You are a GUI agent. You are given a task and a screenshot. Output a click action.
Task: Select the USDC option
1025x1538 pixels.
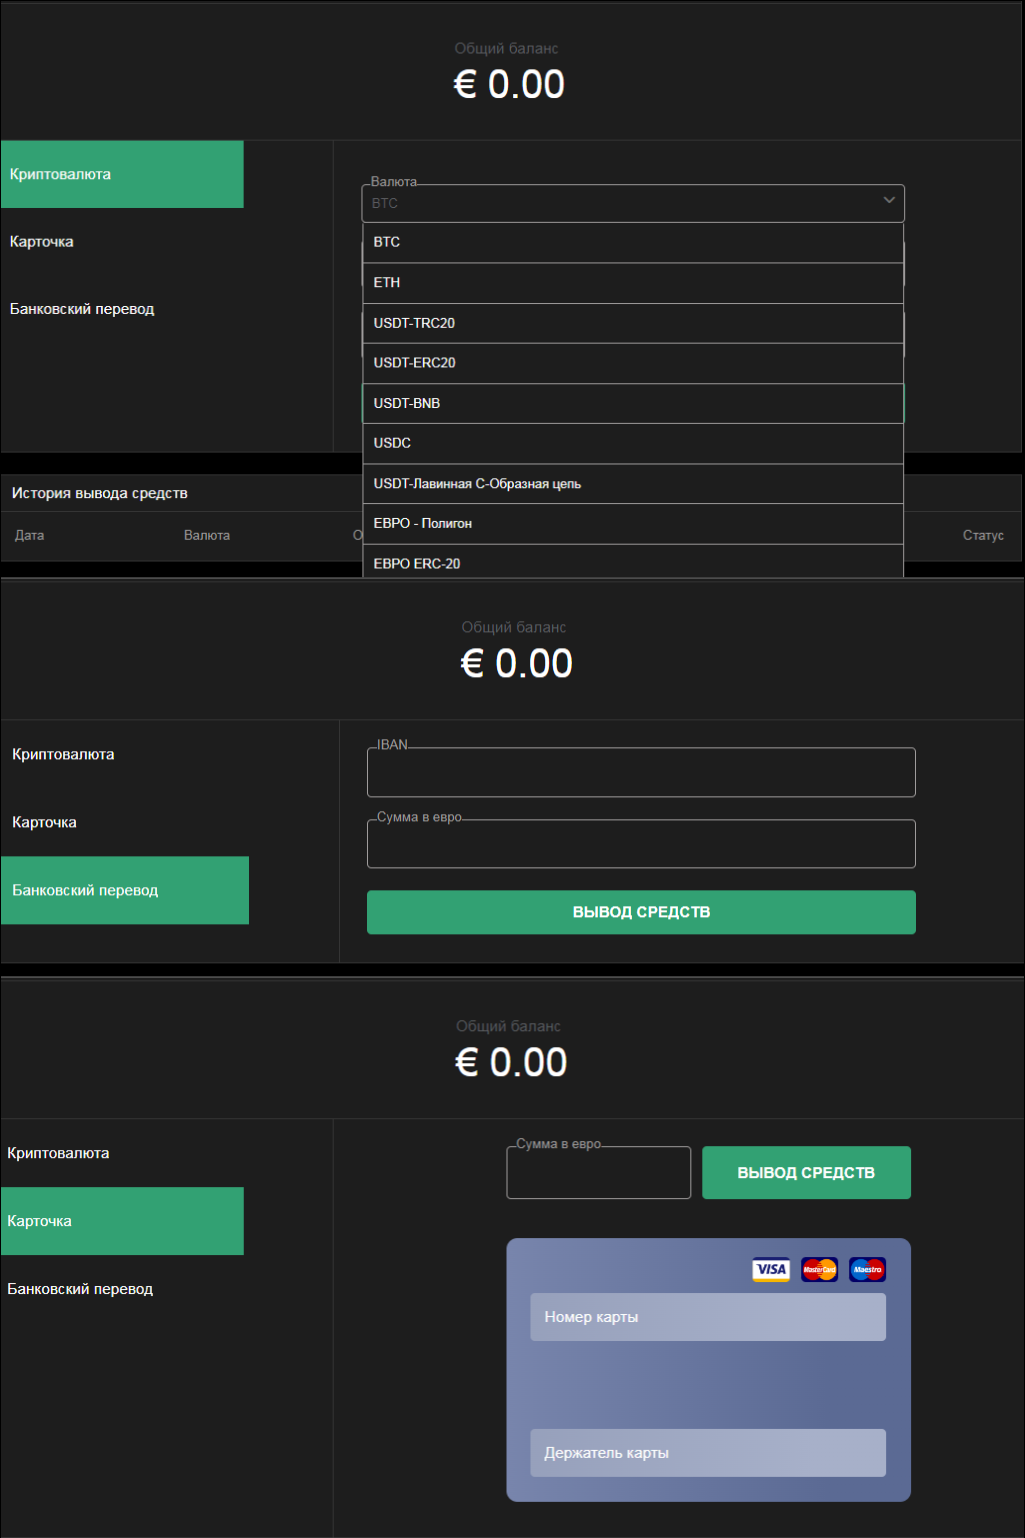(x=633, y=443)
